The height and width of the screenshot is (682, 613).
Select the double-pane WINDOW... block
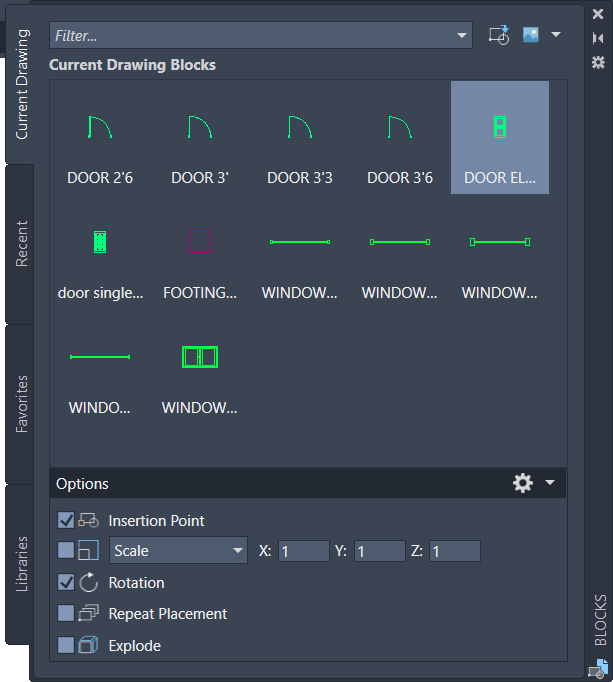200,368
